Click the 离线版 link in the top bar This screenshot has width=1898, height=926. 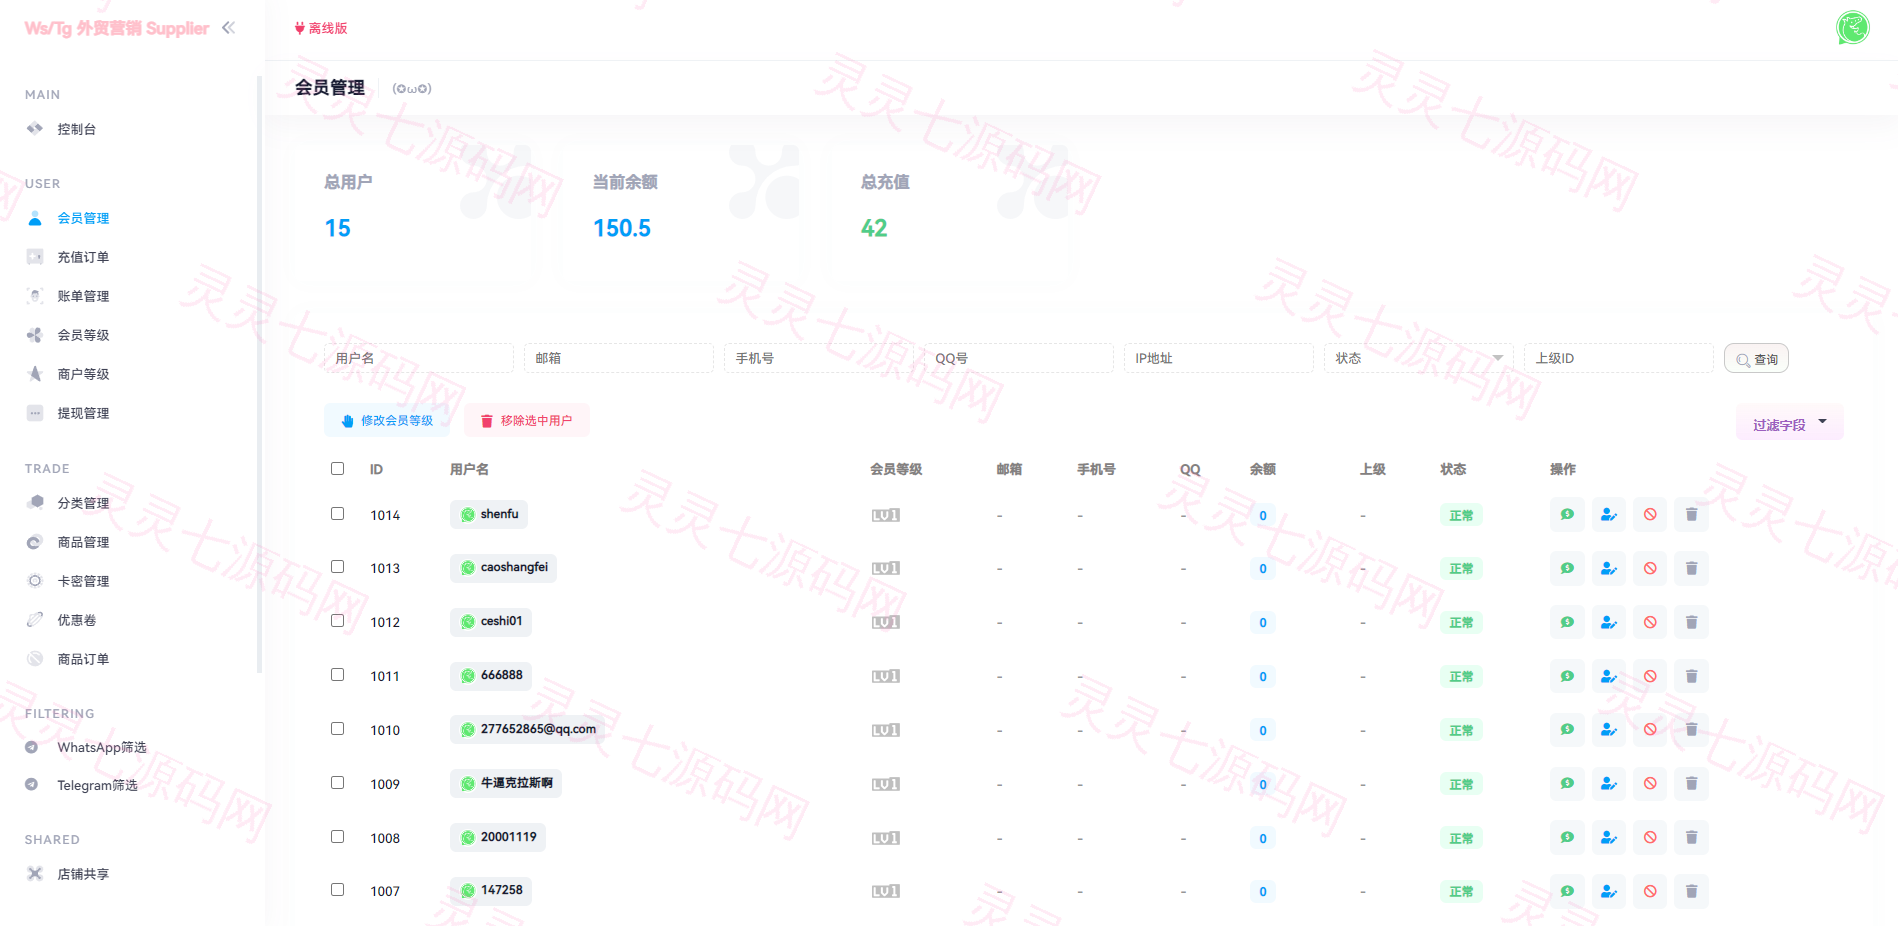321,28
